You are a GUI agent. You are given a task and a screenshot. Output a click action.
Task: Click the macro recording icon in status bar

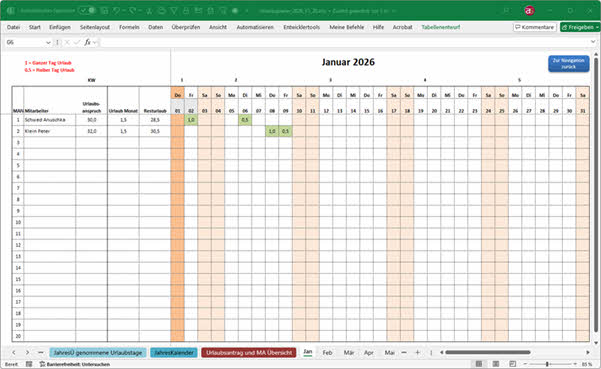[x=29, y=364]
